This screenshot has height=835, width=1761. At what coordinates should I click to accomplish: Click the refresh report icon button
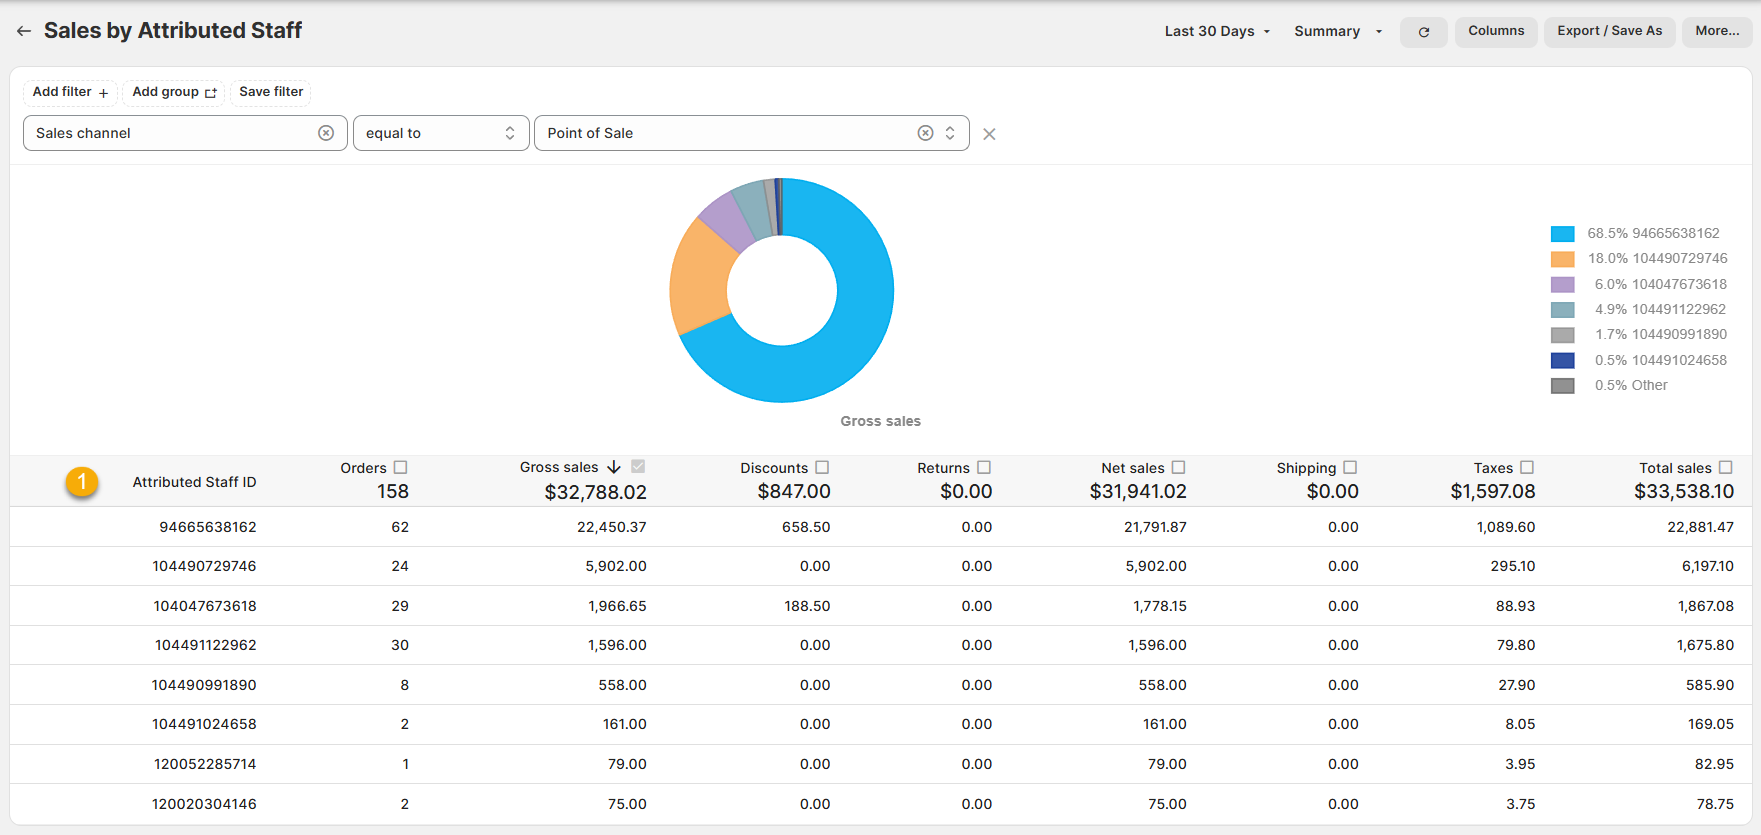[1423, 32]
